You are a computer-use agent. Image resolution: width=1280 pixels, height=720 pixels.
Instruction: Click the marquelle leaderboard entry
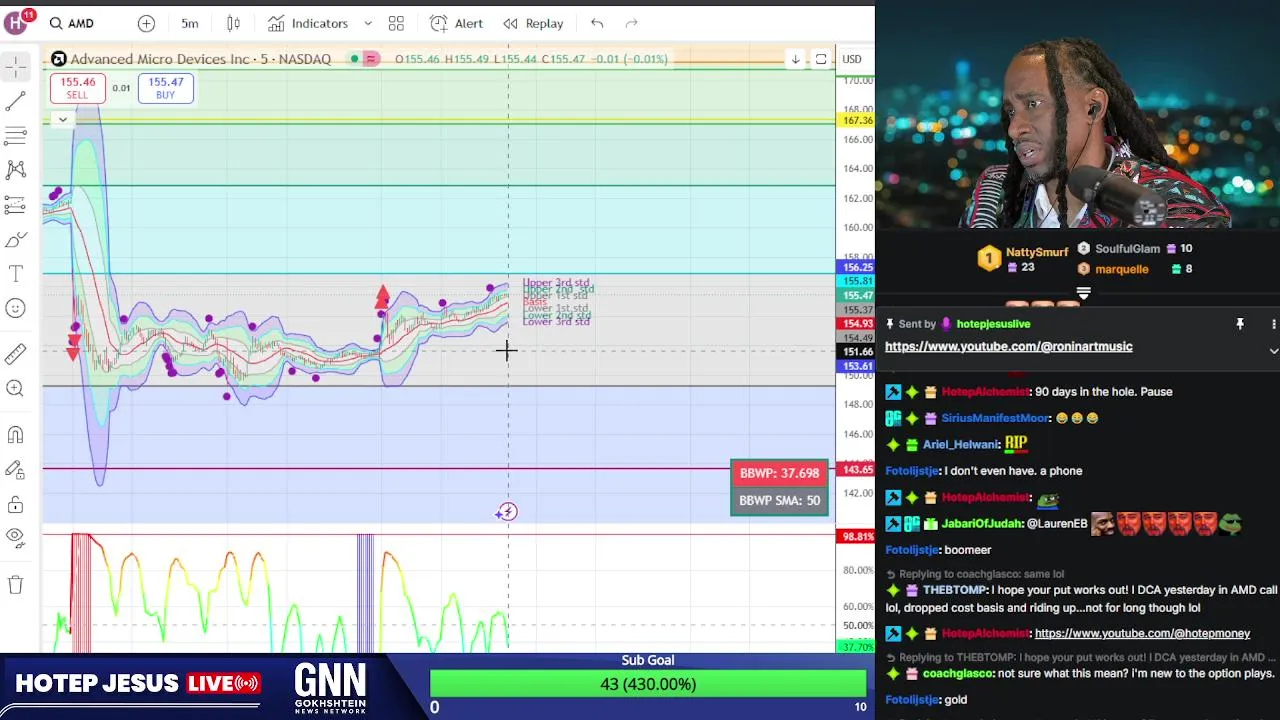coord(1122,269)
